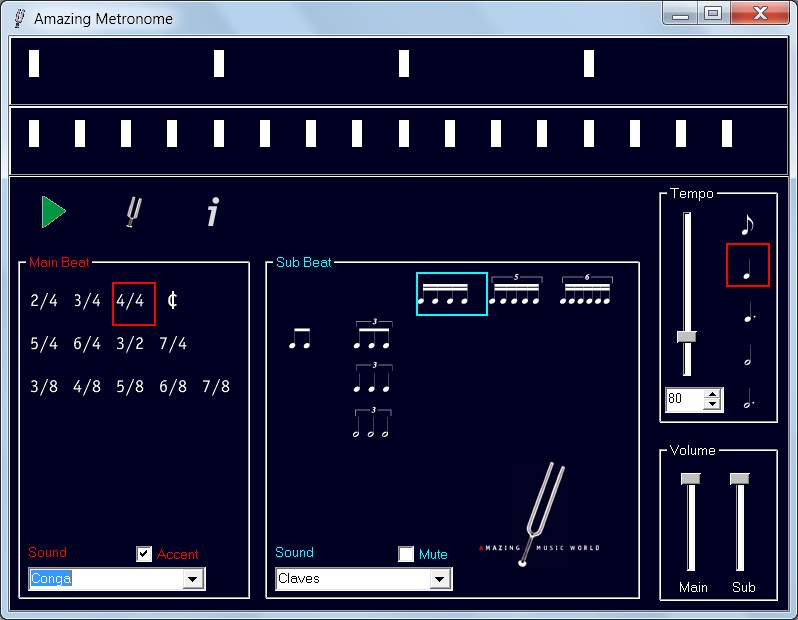Enable the Mute checkbox for sub beat
This screenshot has height=620, width=798.
[406, 554]
